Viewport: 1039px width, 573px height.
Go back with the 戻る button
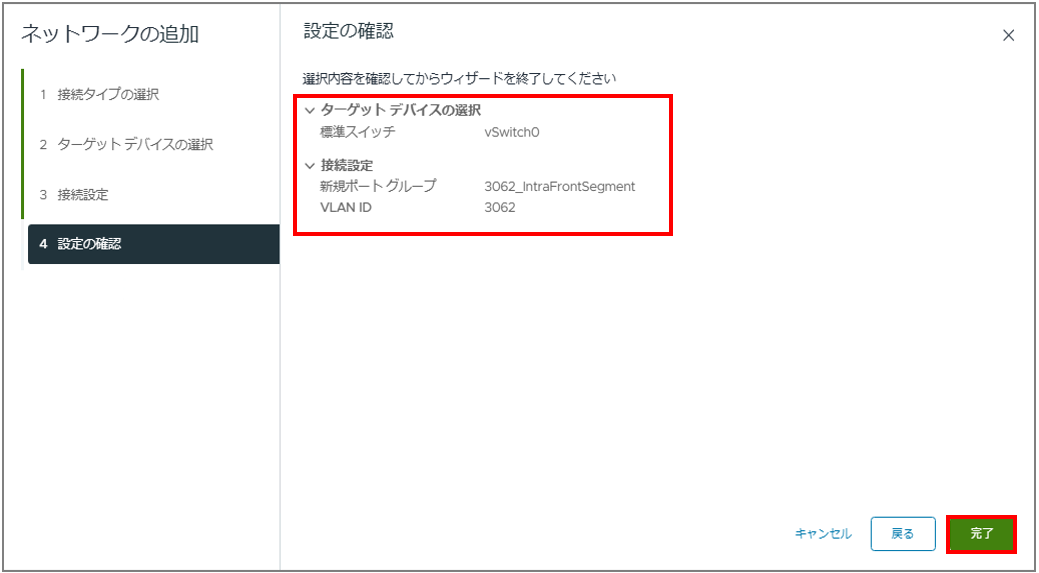tap(902, 534)
